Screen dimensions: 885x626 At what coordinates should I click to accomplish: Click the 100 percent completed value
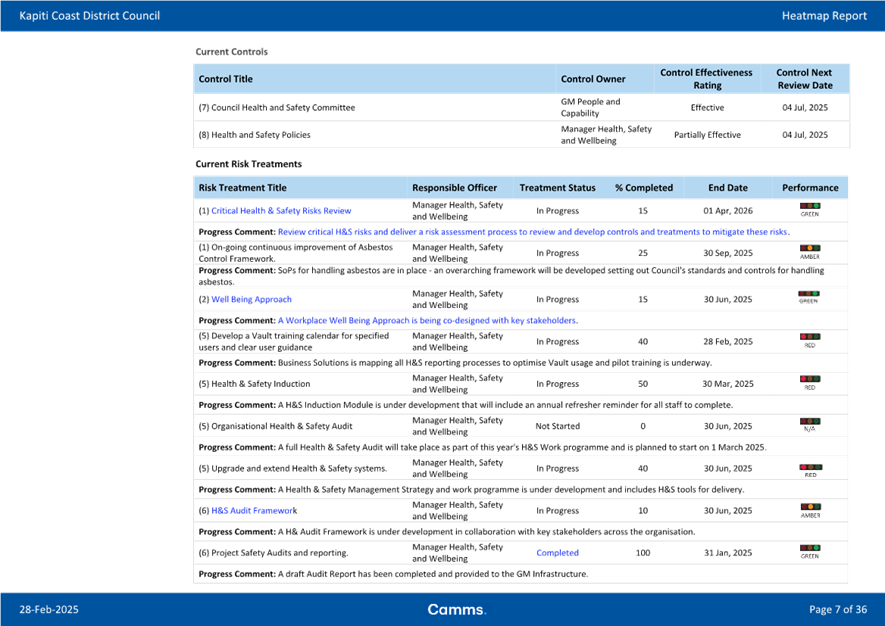point(643,553)
